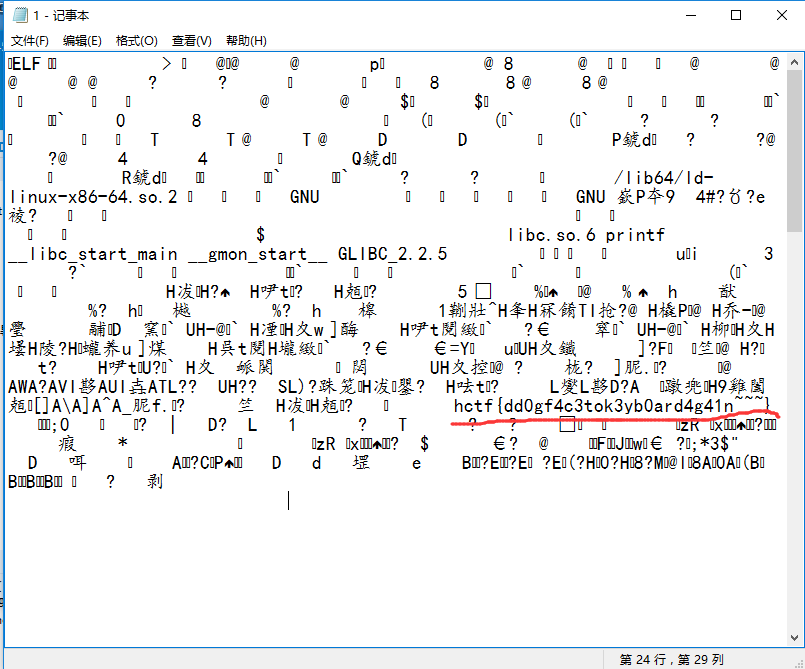The image size is (805, 669).
Task: Click the ELF header text at top
Action: point(29,64)
